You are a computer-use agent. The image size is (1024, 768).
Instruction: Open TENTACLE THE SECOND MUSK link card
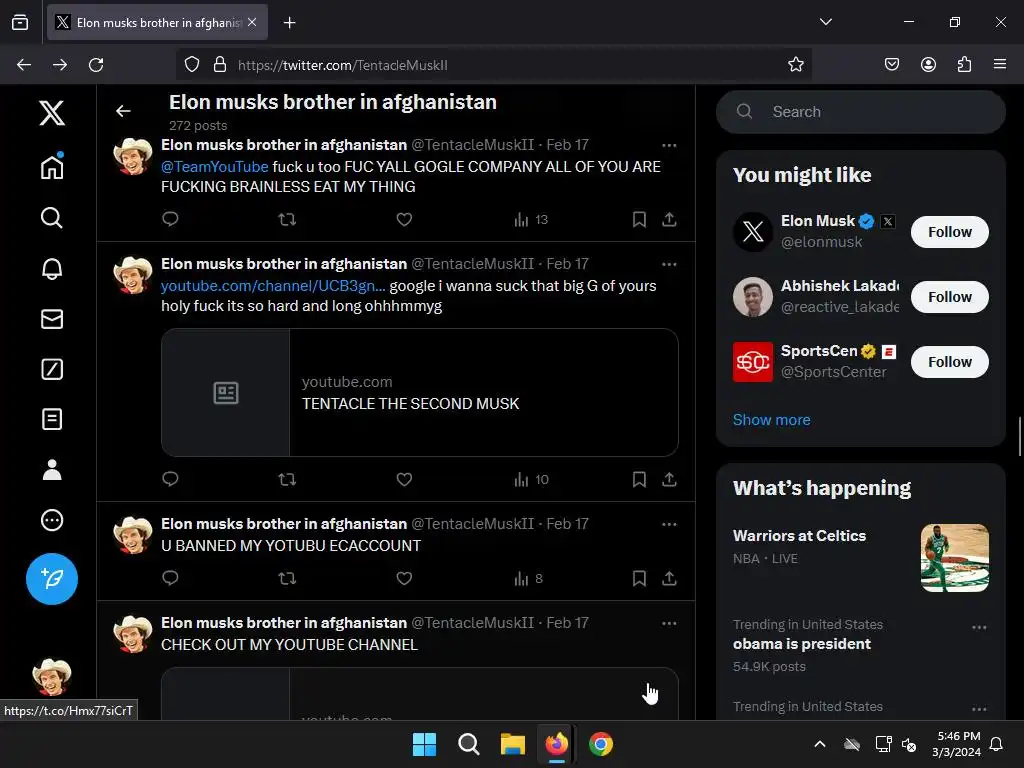[419, 392]
